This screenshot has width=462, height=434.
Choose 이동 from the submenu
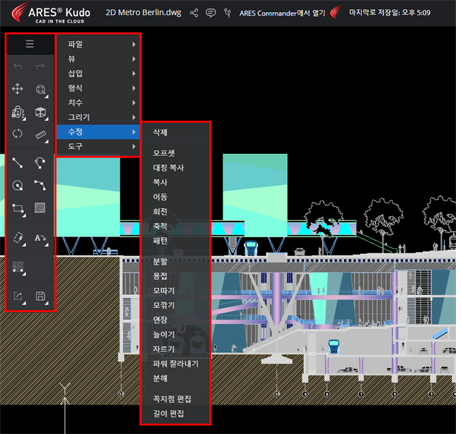[176, 197]
